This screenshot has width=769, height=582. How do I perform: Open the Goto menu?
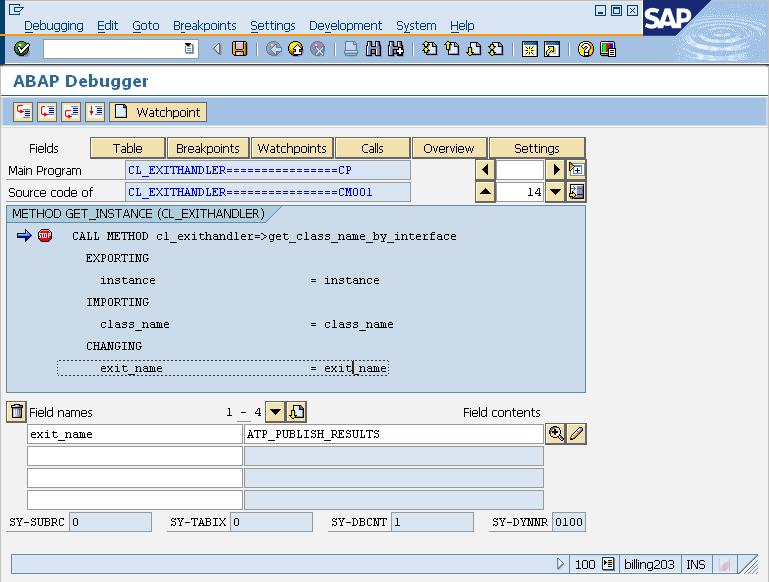pyautogui.click(x=146, y=25)
